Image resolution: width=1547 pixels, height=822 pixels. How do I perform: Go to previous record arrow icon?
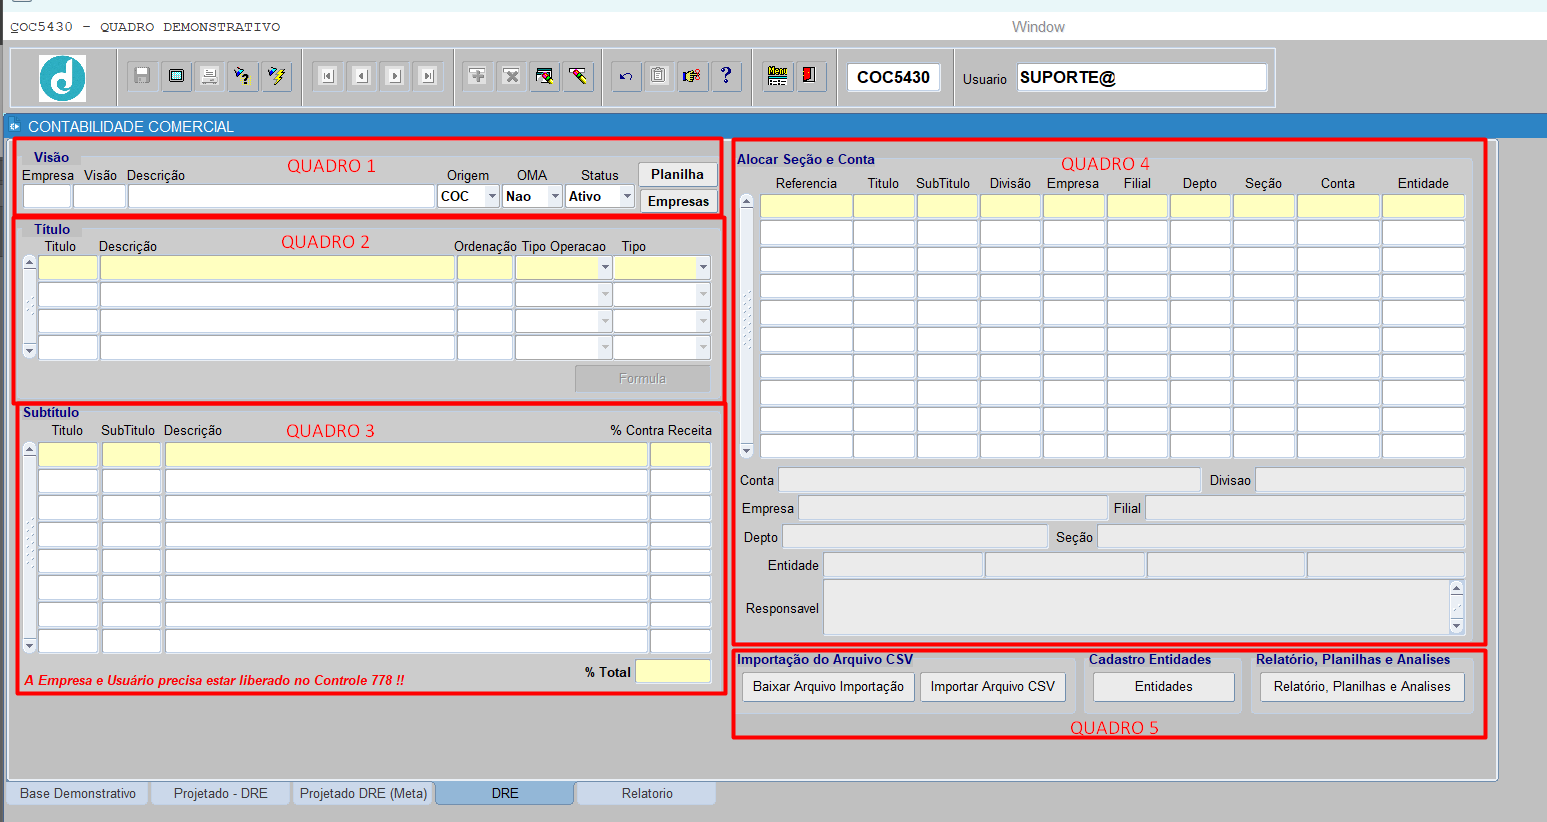click(361, 76)
